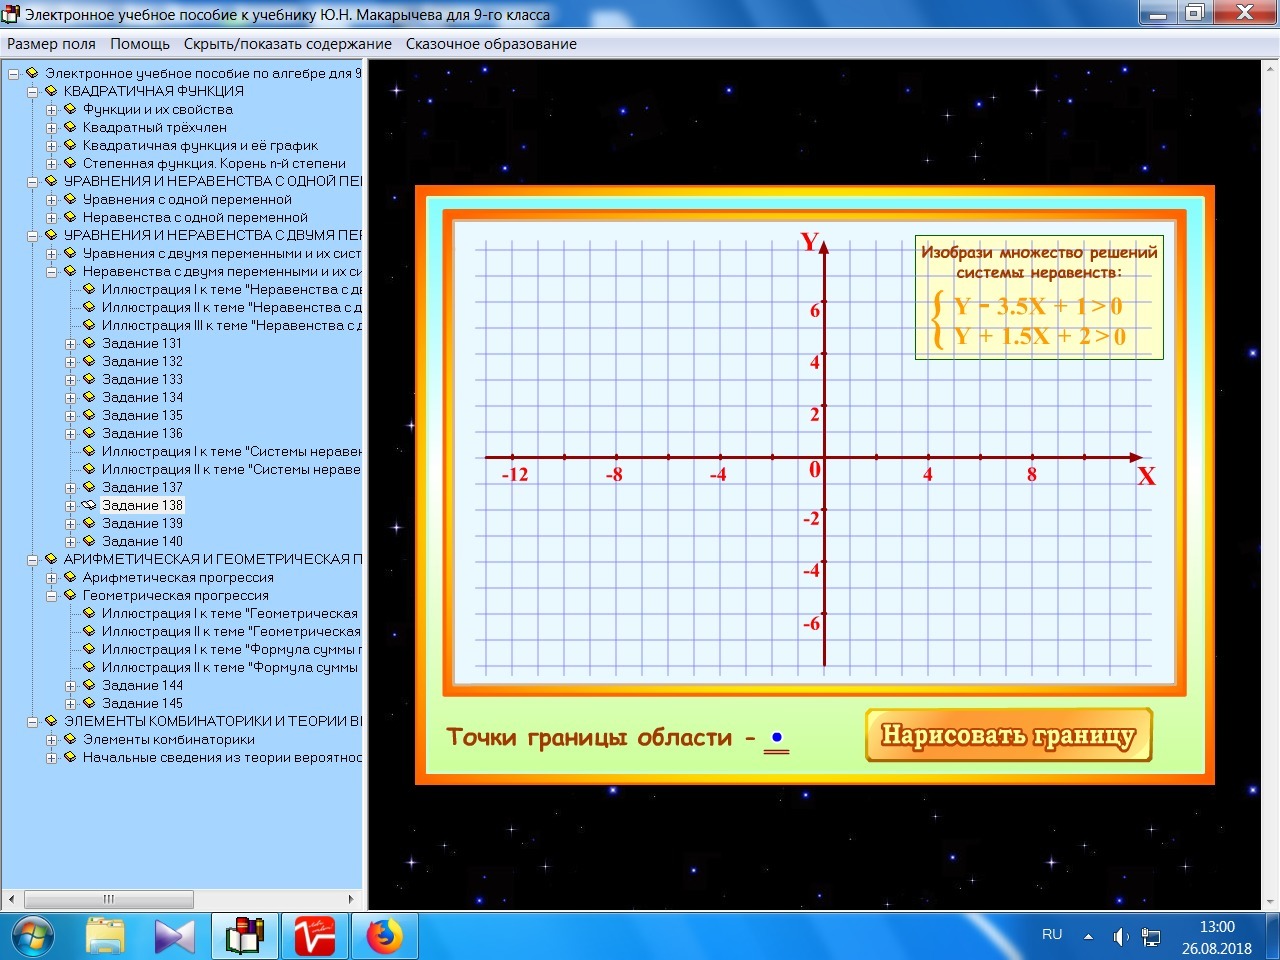Open Иллюстрация III к теме Неравенства
Screen dimensions: 1280x960
coord(231,325)
